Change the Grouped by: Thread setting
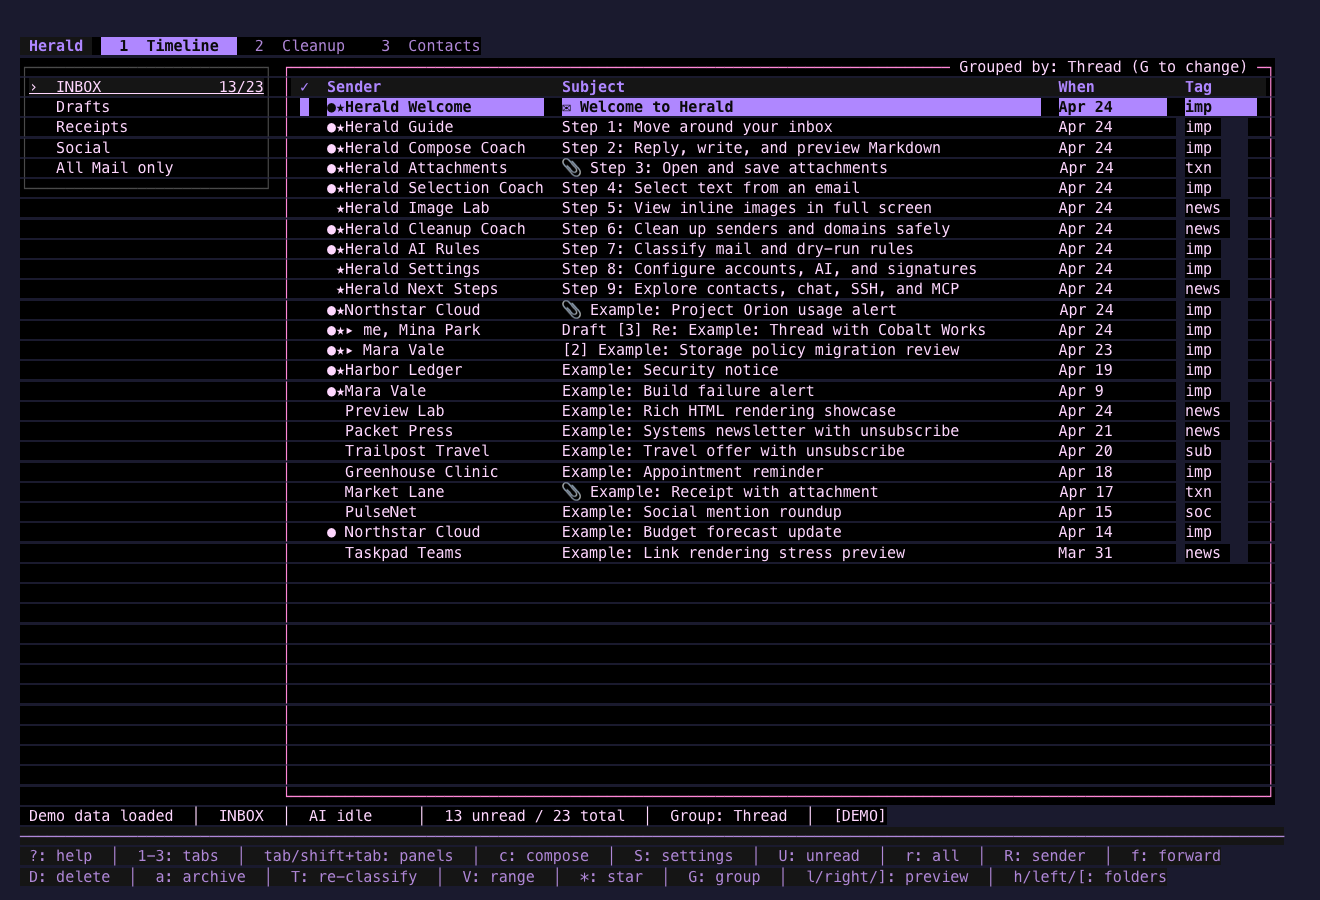This screenshot has height=900, width=1320. coord(1103,67)
